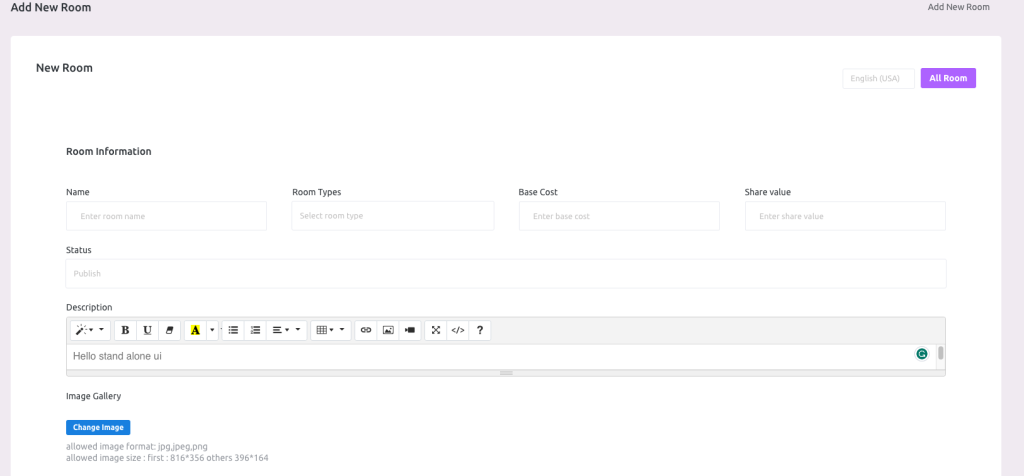The height and width of the screenshot is (476, 1024).
Task: Insert an unordered bullet list
Action: (x=233, y=330)
